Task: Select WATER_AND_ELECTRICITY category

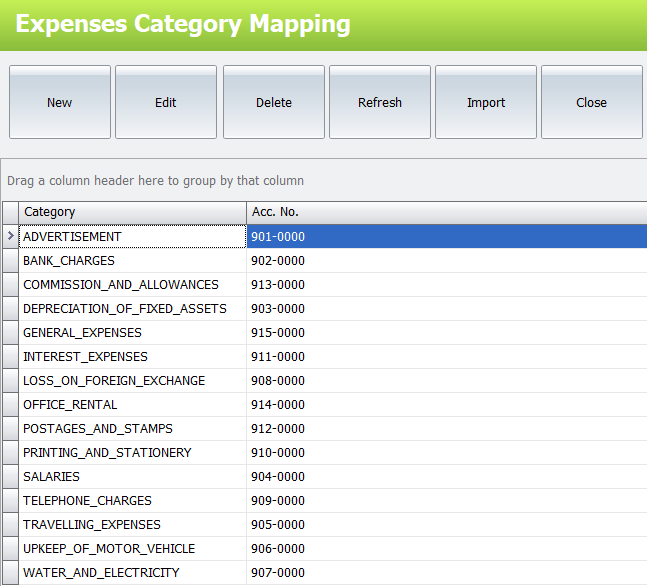Action: pos(132,572)
